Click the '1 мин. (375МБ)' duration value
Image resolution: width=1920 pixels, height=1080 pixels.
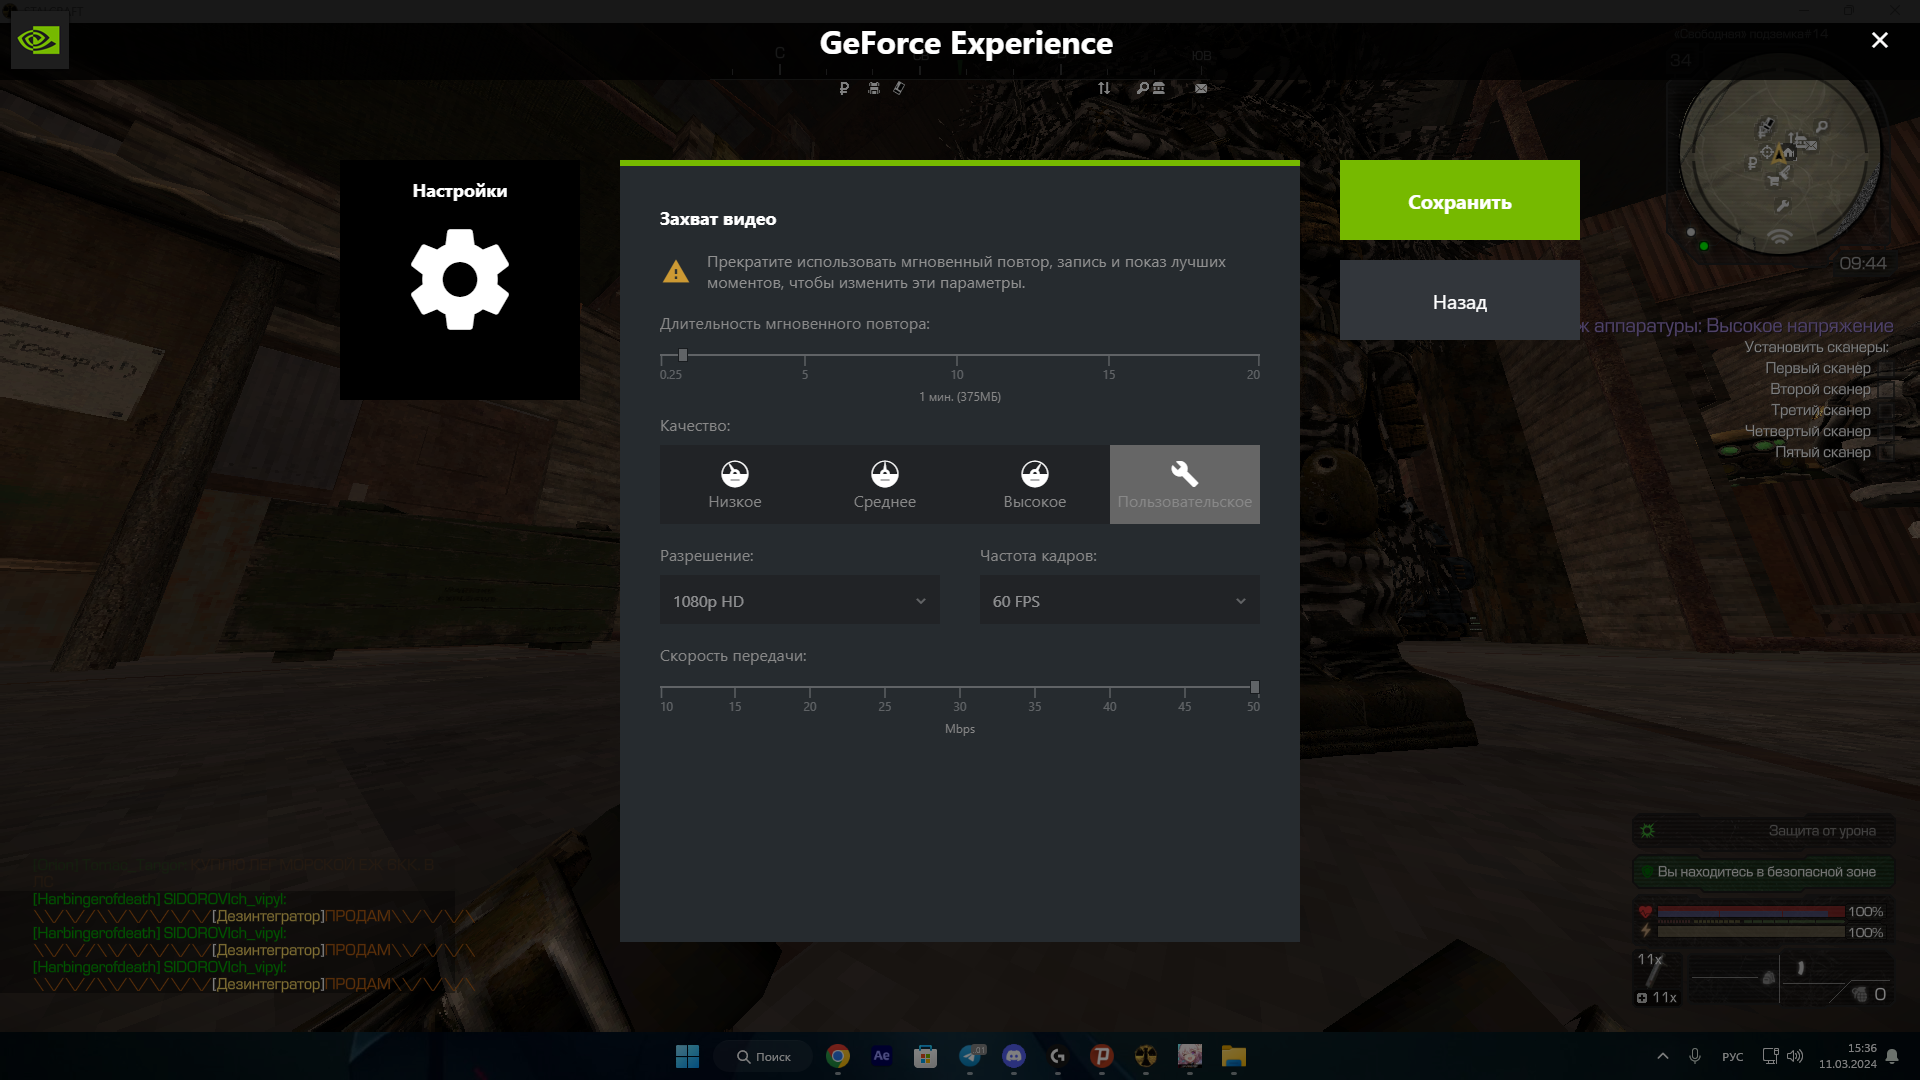[x=960, y=397]
